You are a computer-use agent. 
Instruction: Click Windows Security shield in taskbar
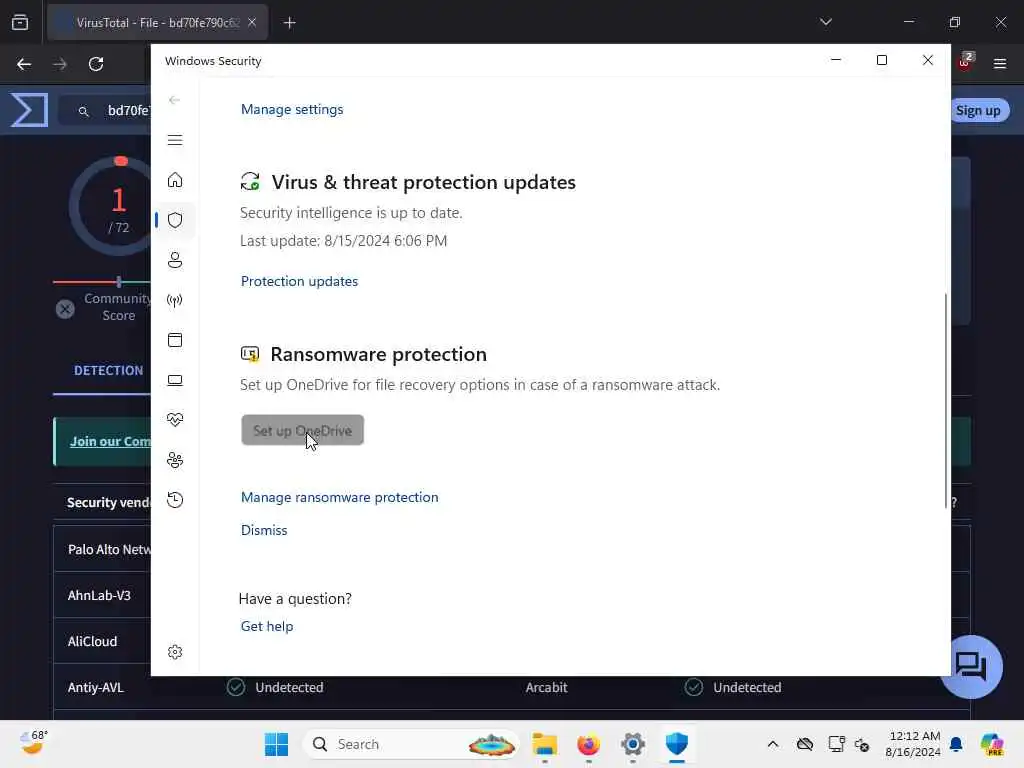pos(677,744)
